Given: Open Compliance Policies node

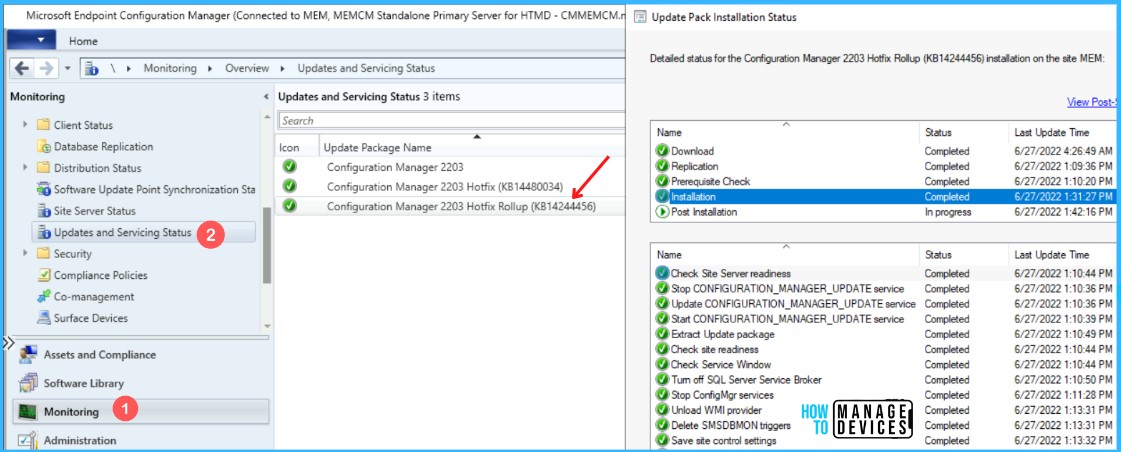Looking at the screenshot, I should point(101,275).
